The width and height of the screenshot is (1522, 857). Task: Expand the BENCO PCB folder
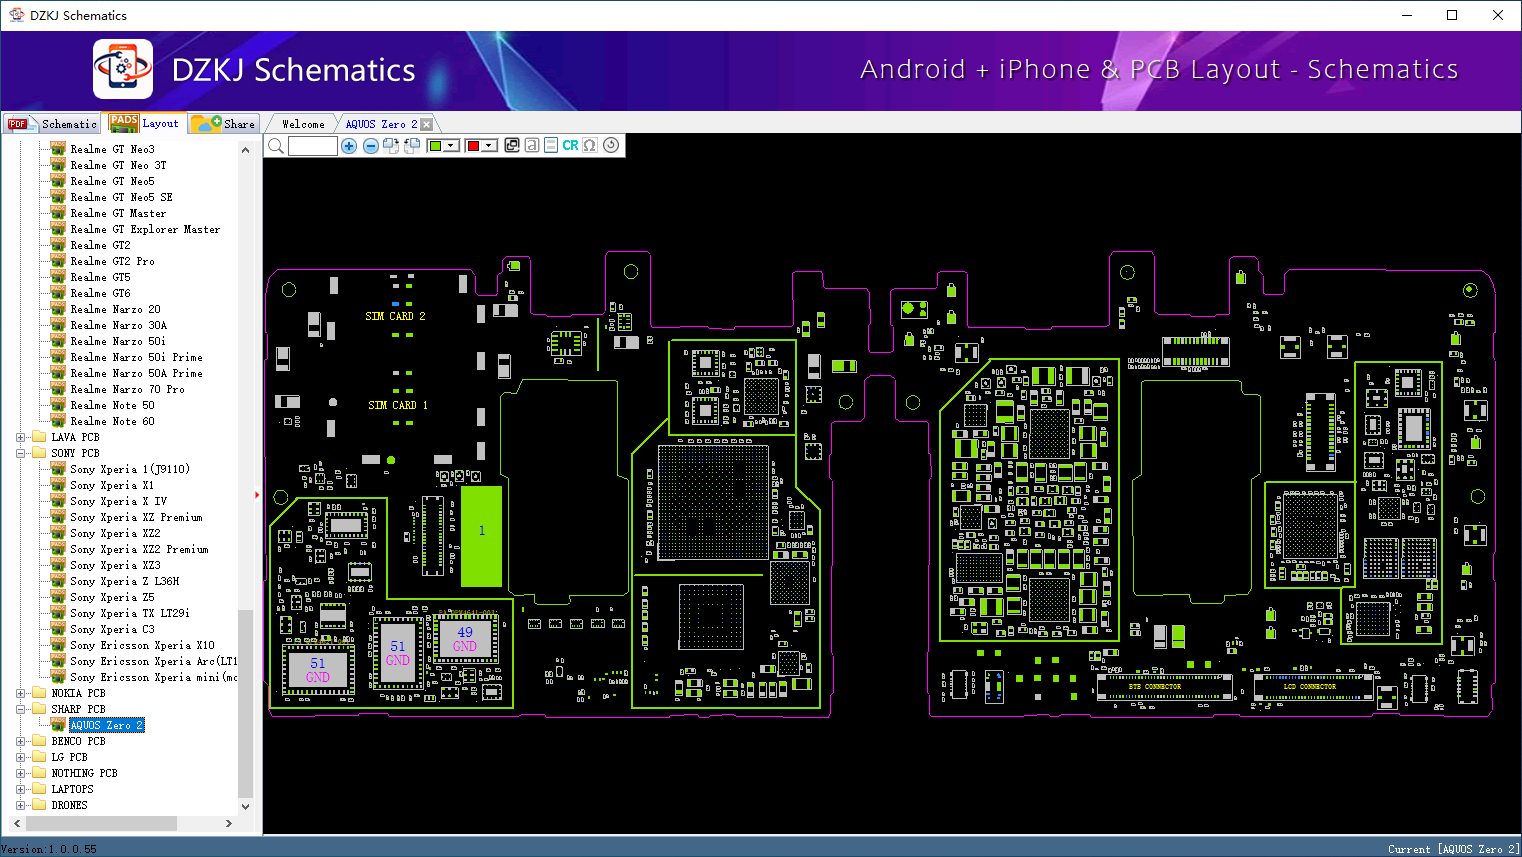(x=21, y=741)
